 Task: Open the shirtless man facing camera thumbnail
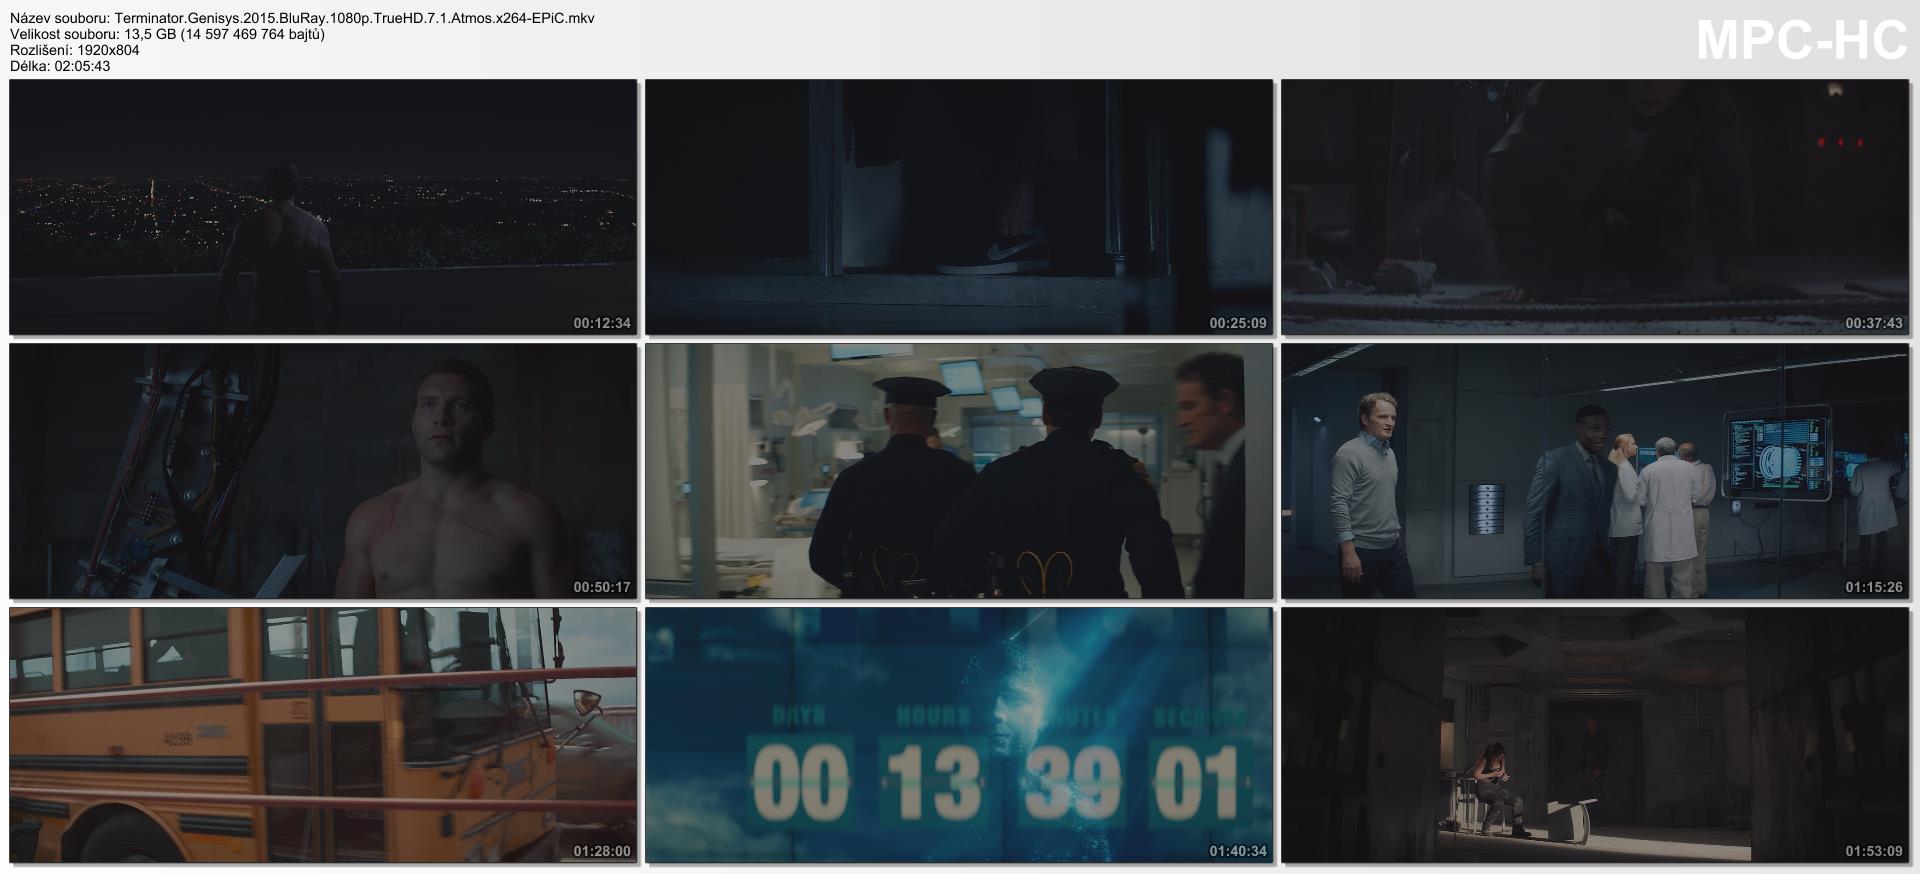[323, 471]
